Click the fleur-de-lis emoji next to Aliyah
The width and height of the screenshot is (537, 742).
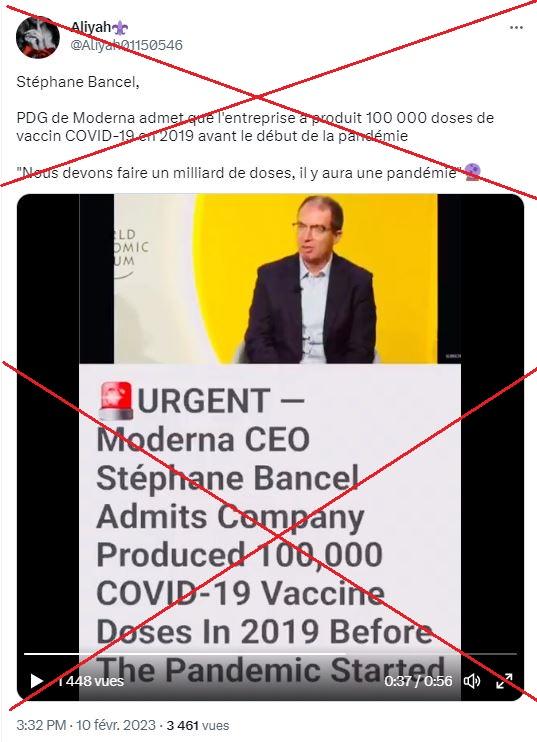tap(120, 28)
